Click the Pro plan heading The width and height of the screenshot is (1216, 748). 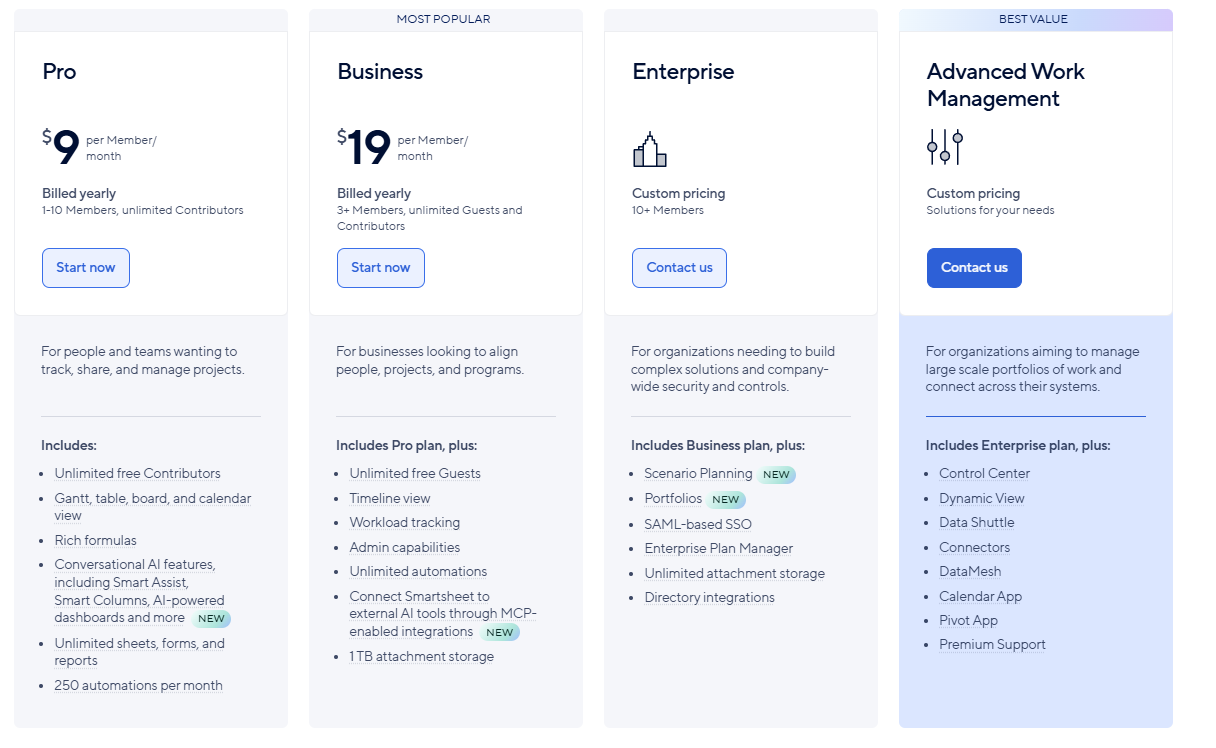click(x=59, y=72)
